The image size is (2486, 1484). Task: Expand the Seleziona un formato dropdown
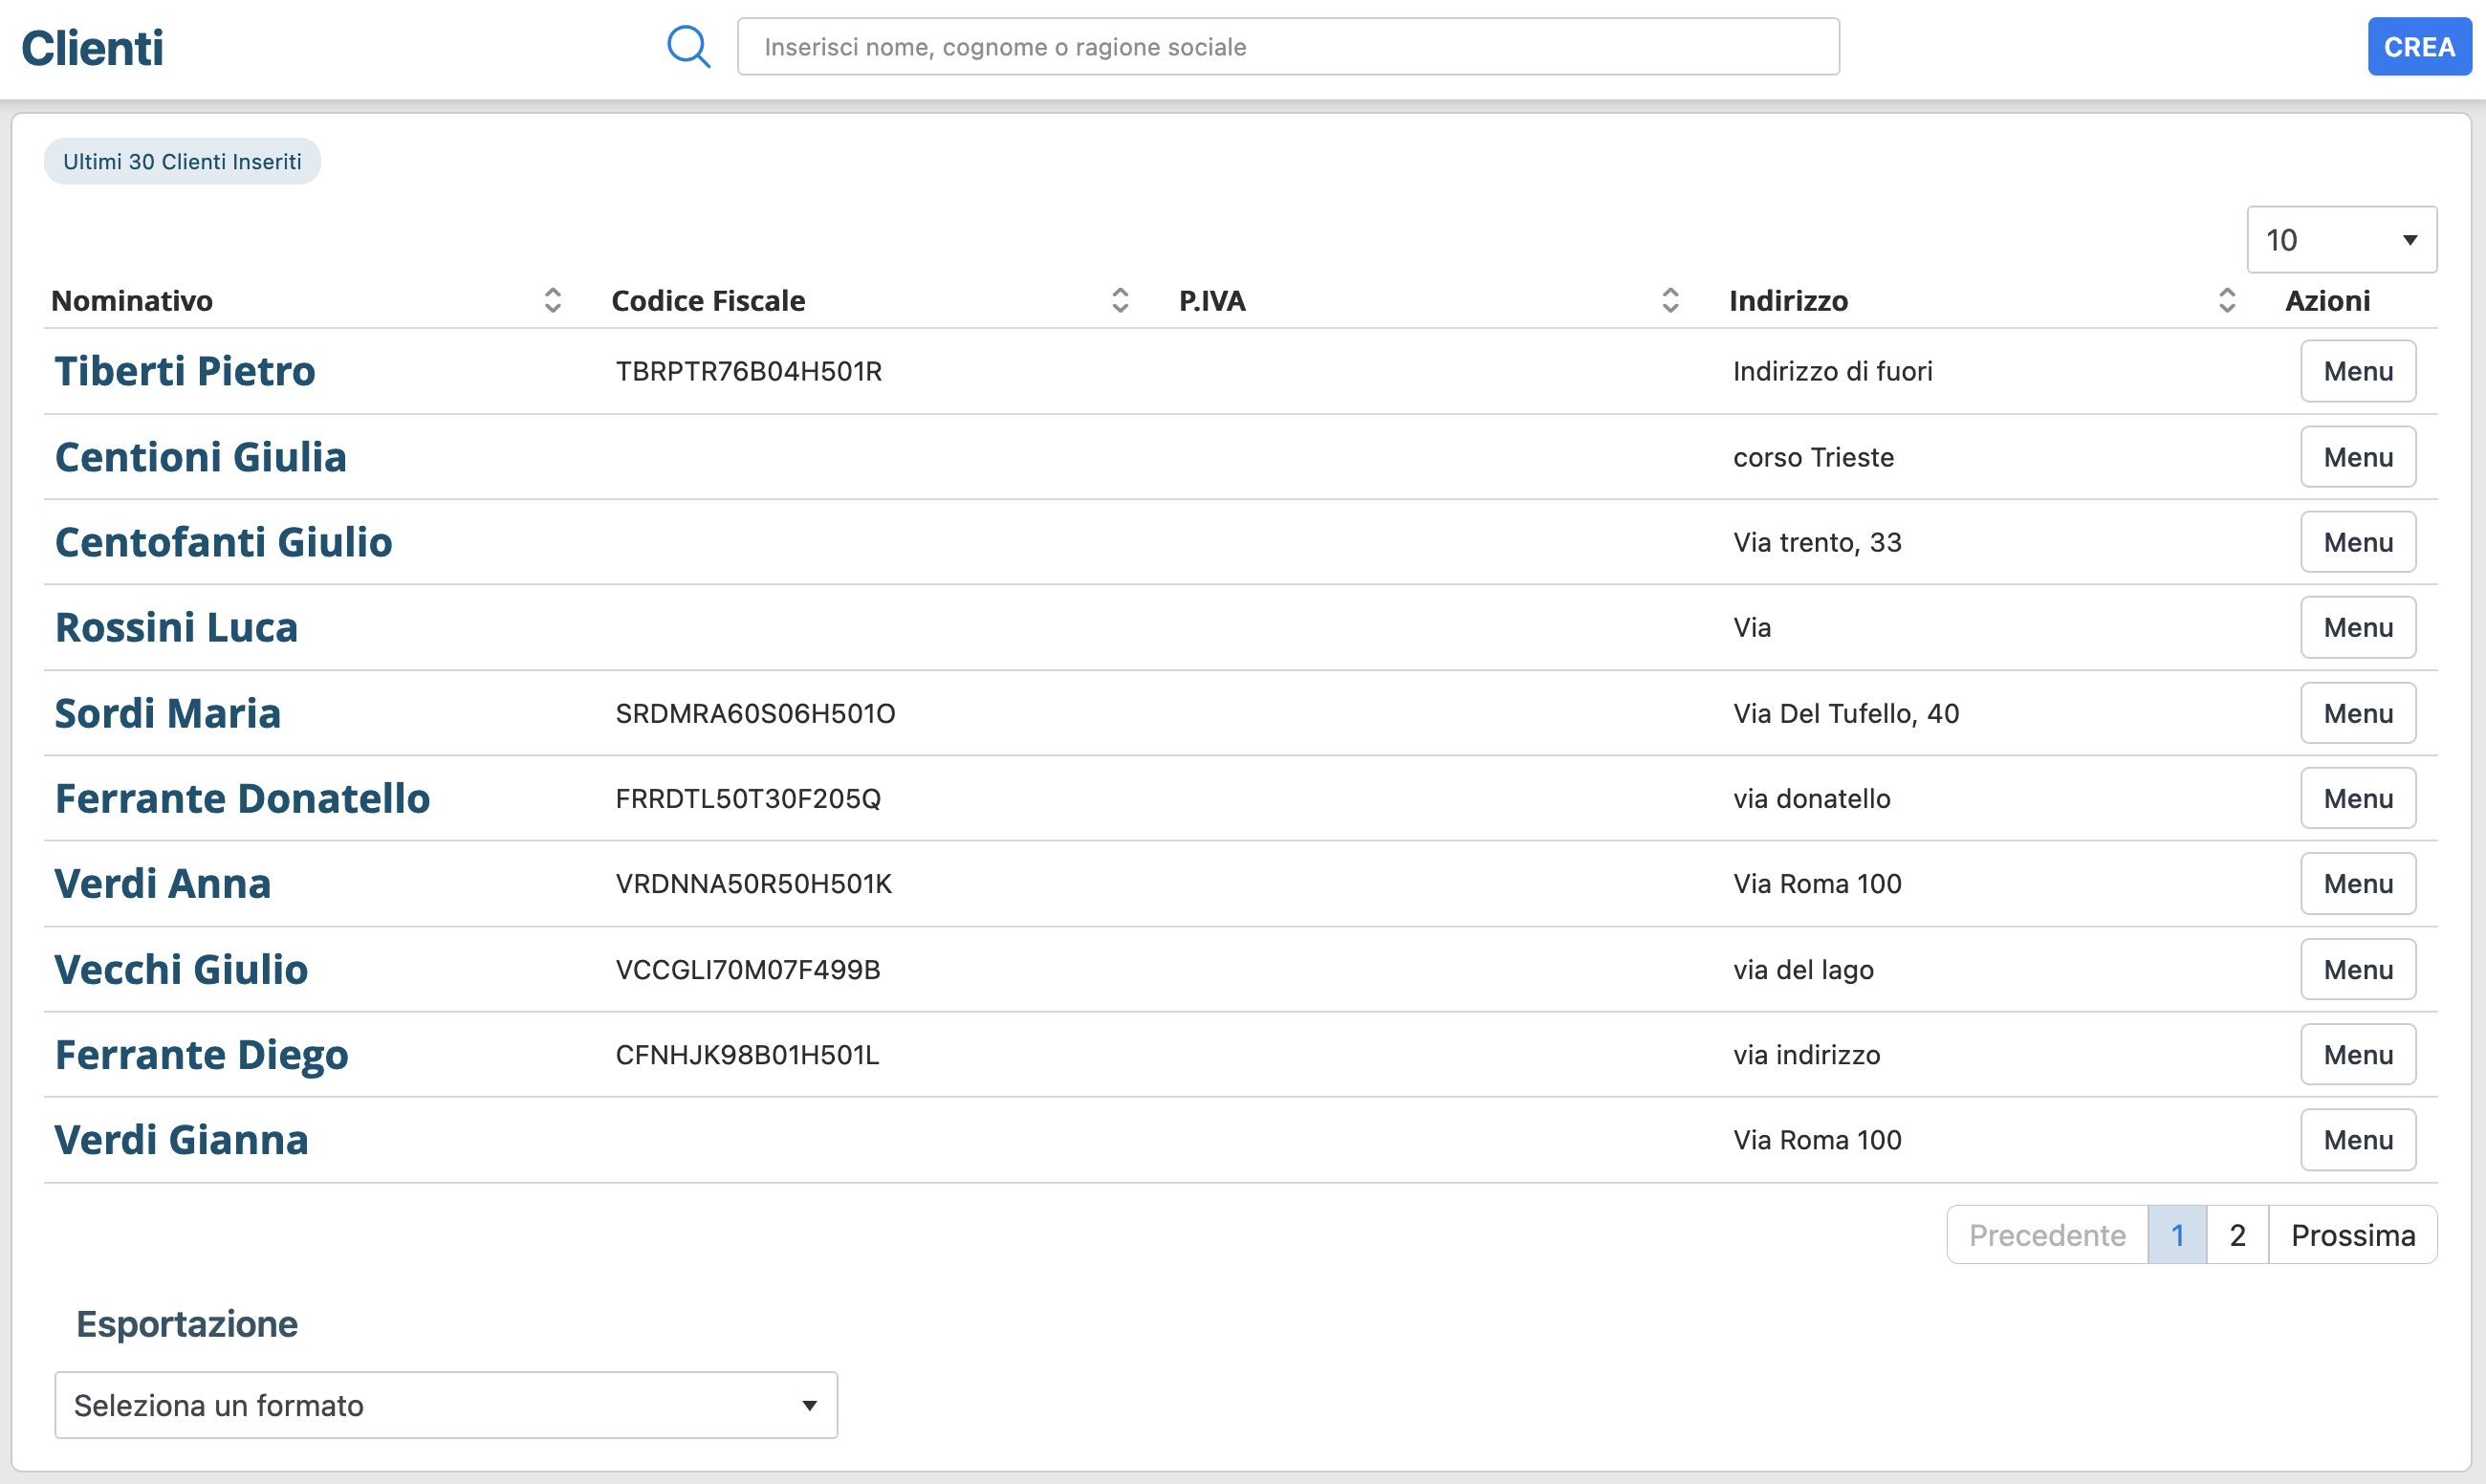click(x=446, y=1404)
